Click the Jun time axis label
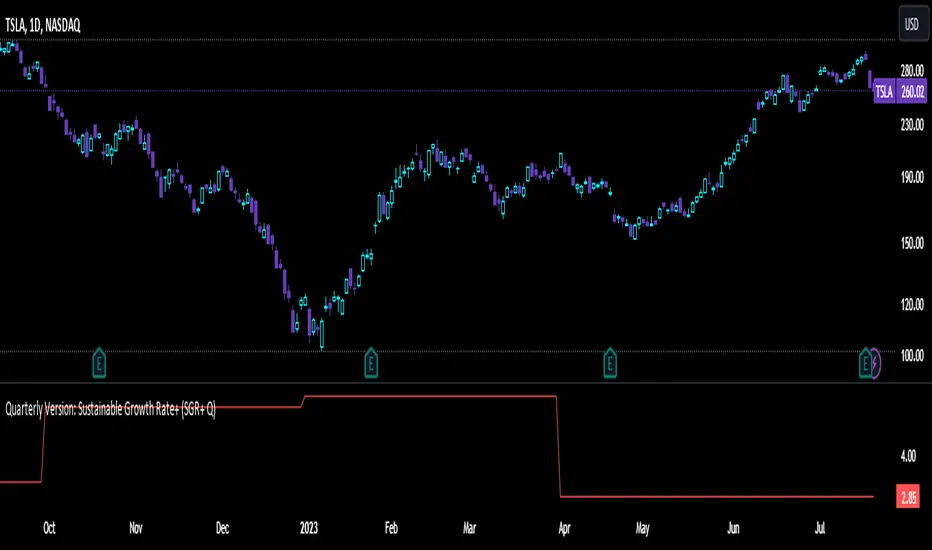 (733, 528)
